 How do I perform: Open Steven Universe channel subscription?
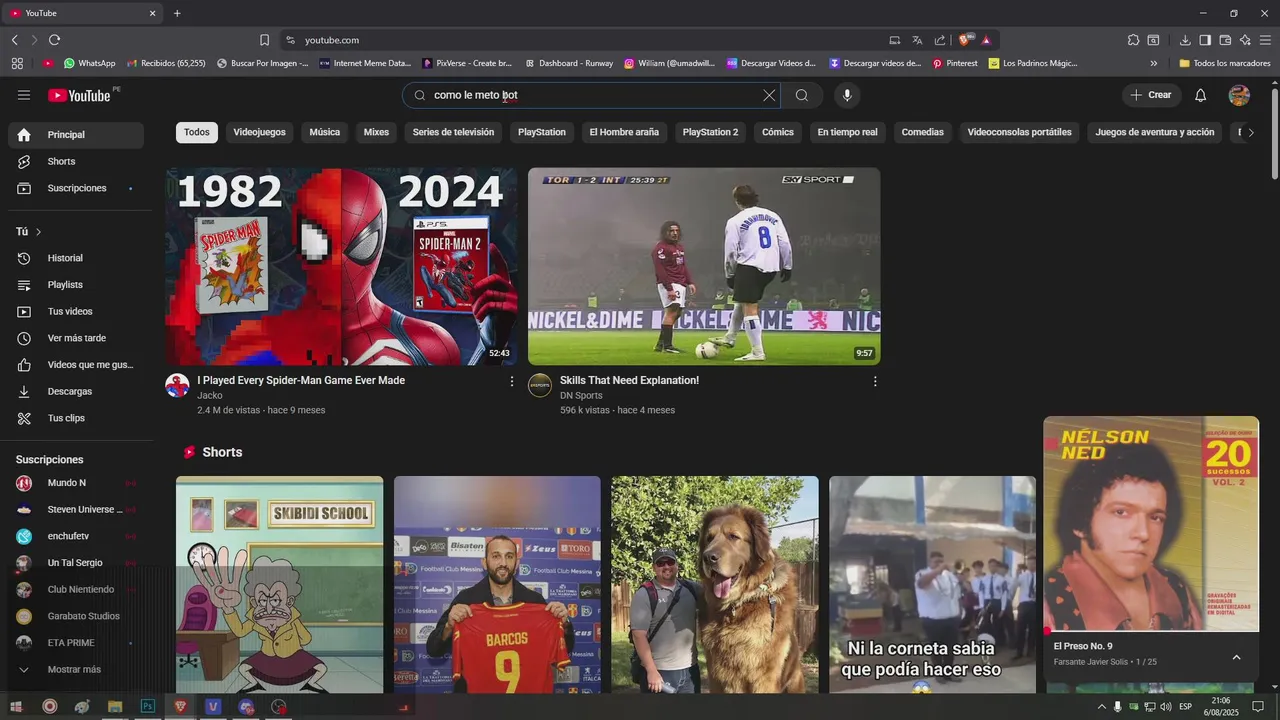pyautogui.click(x=76, y=509)
